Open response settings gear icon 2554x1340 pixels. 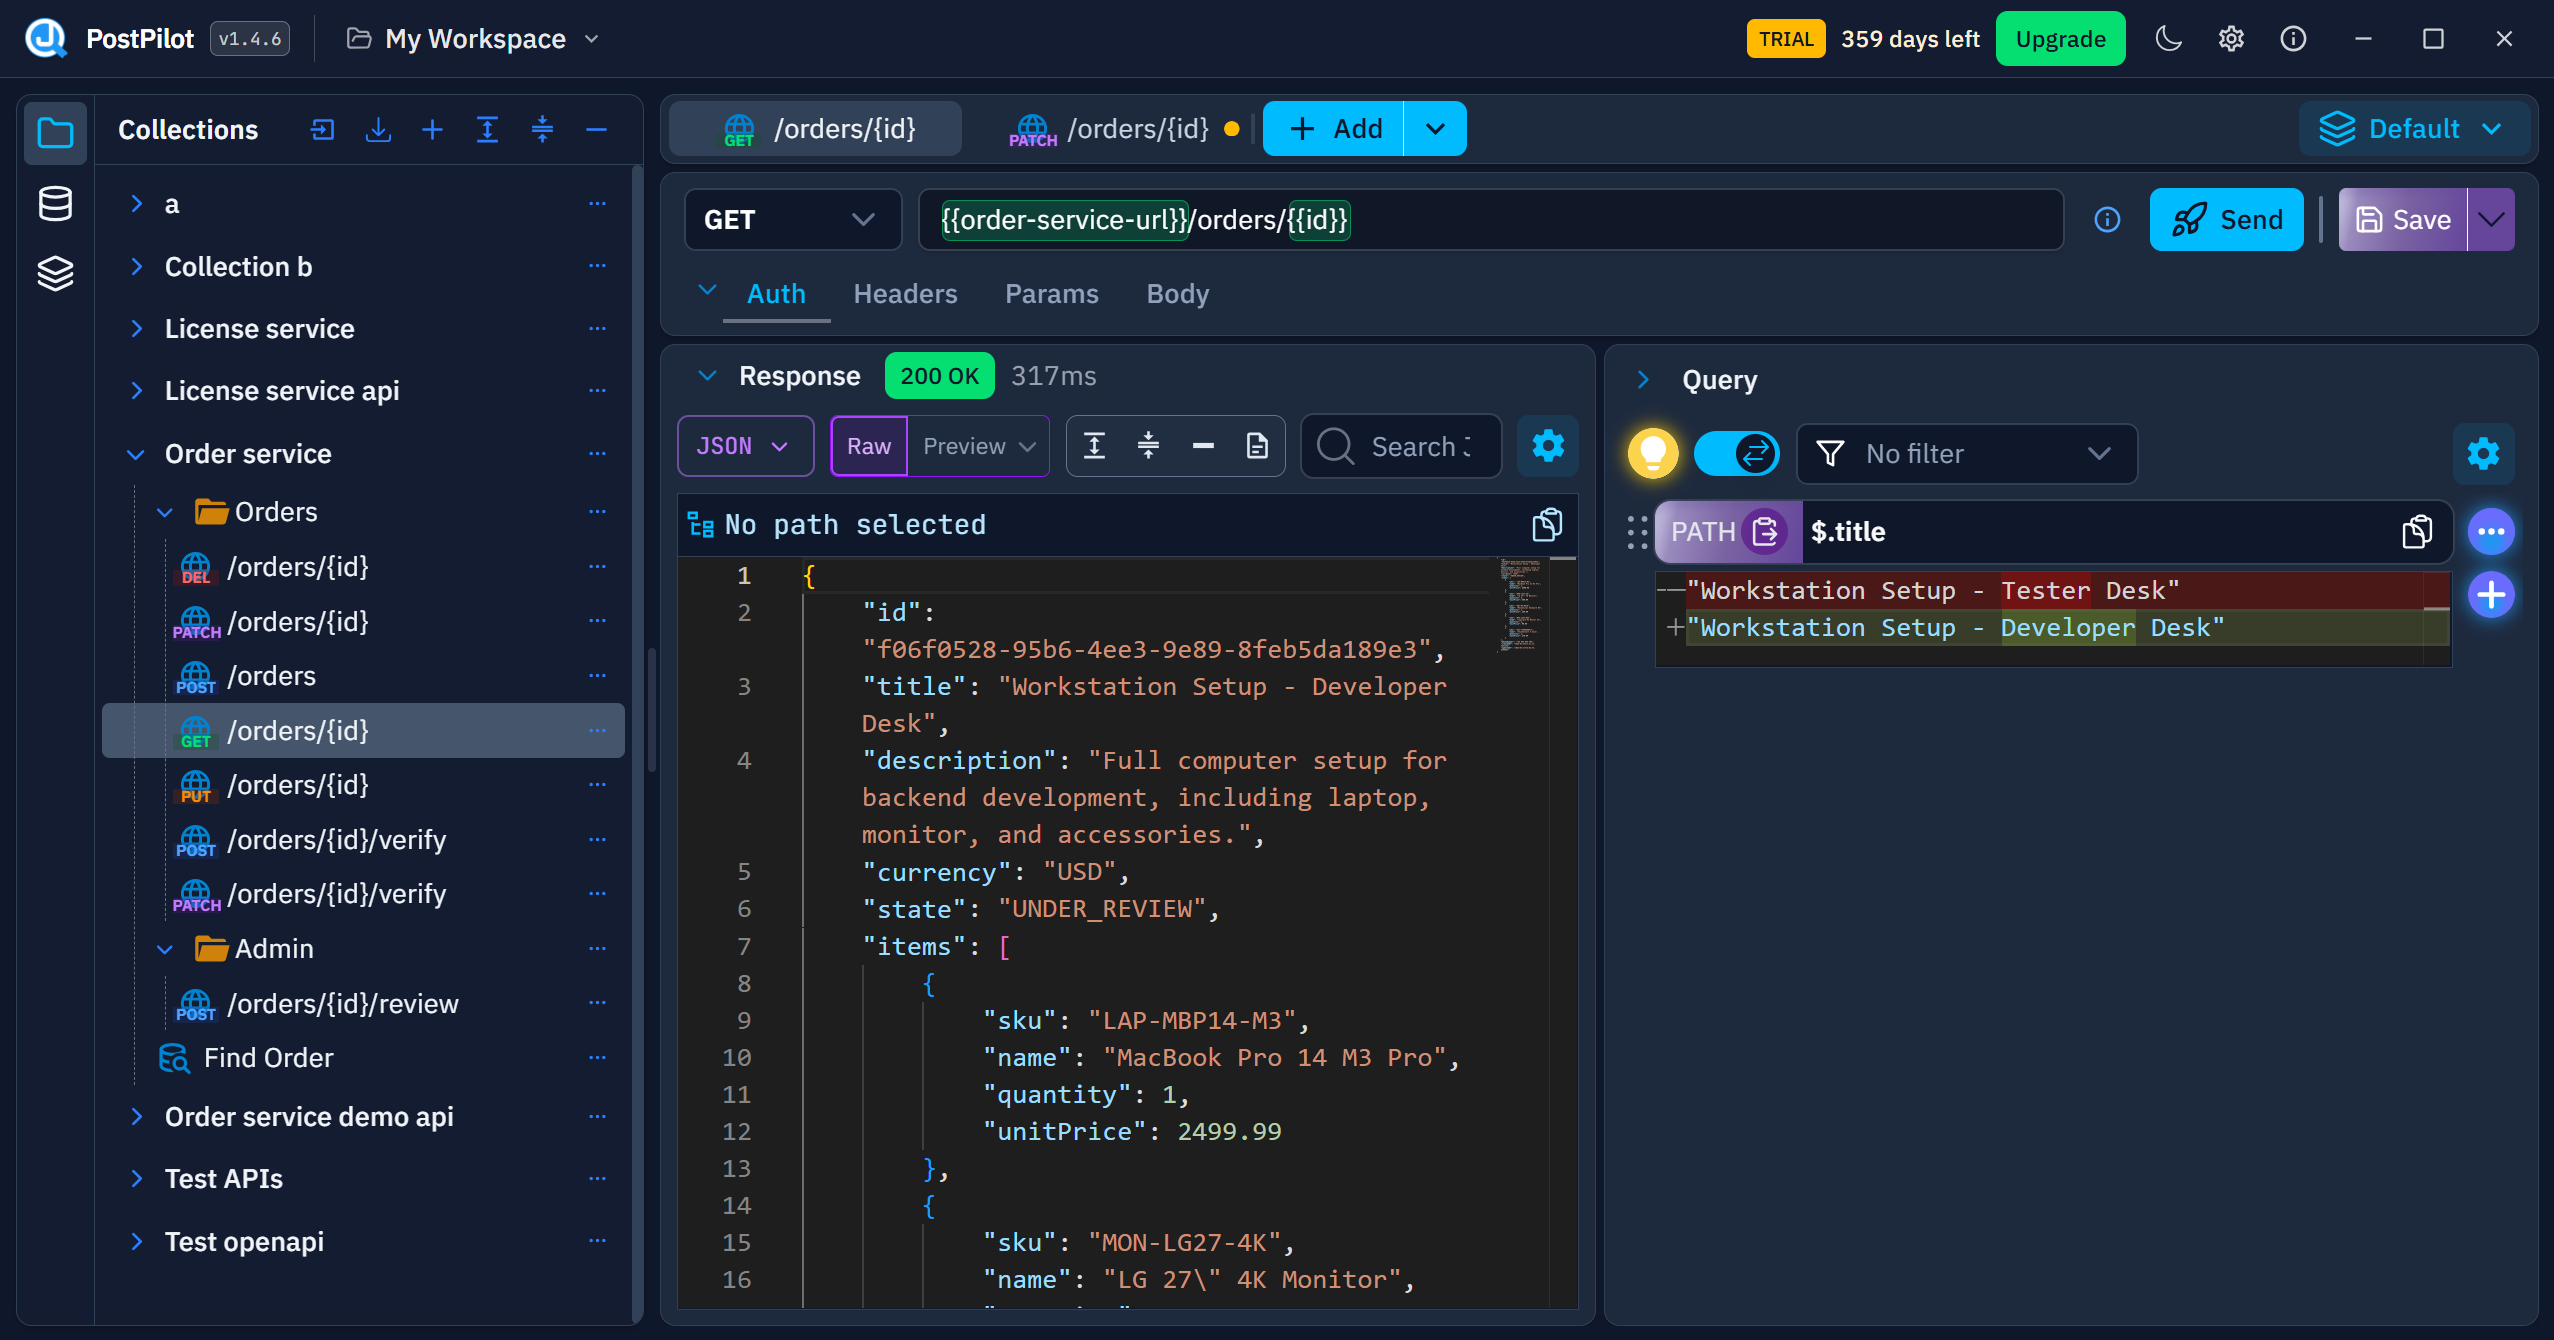click(x=1547, y=446)
